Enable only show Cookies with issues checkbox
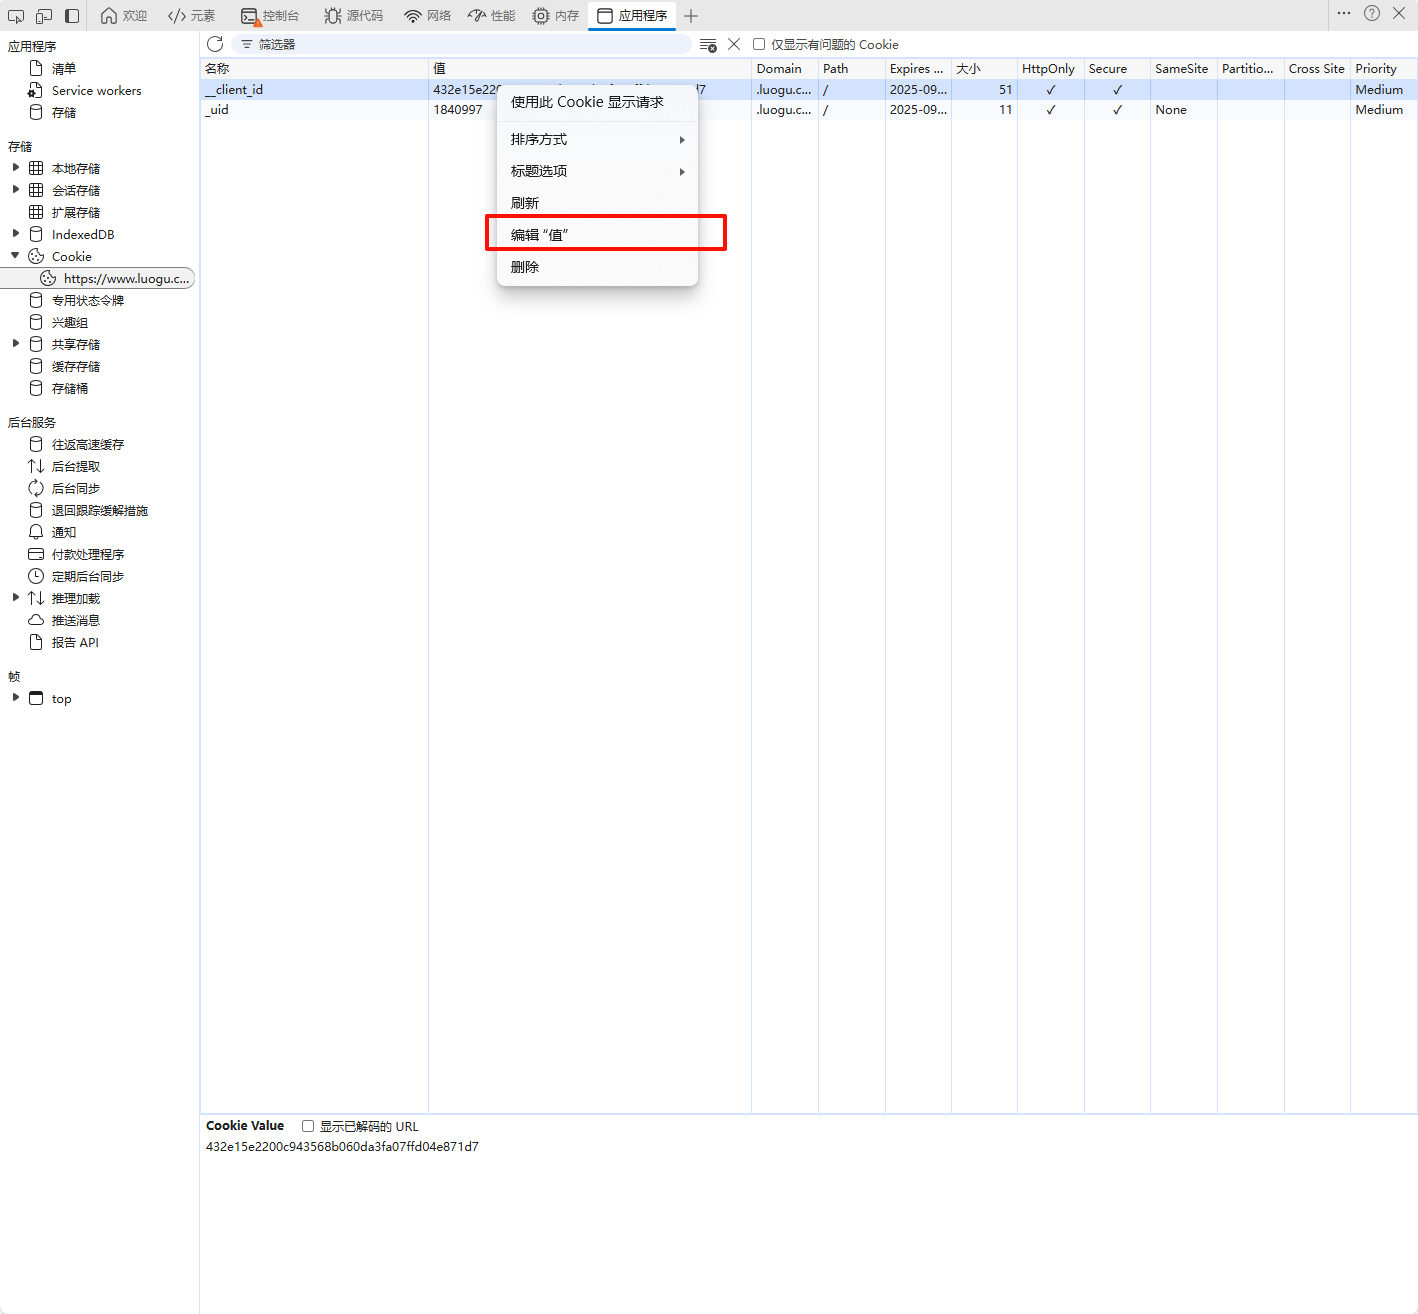 [759, 44]
